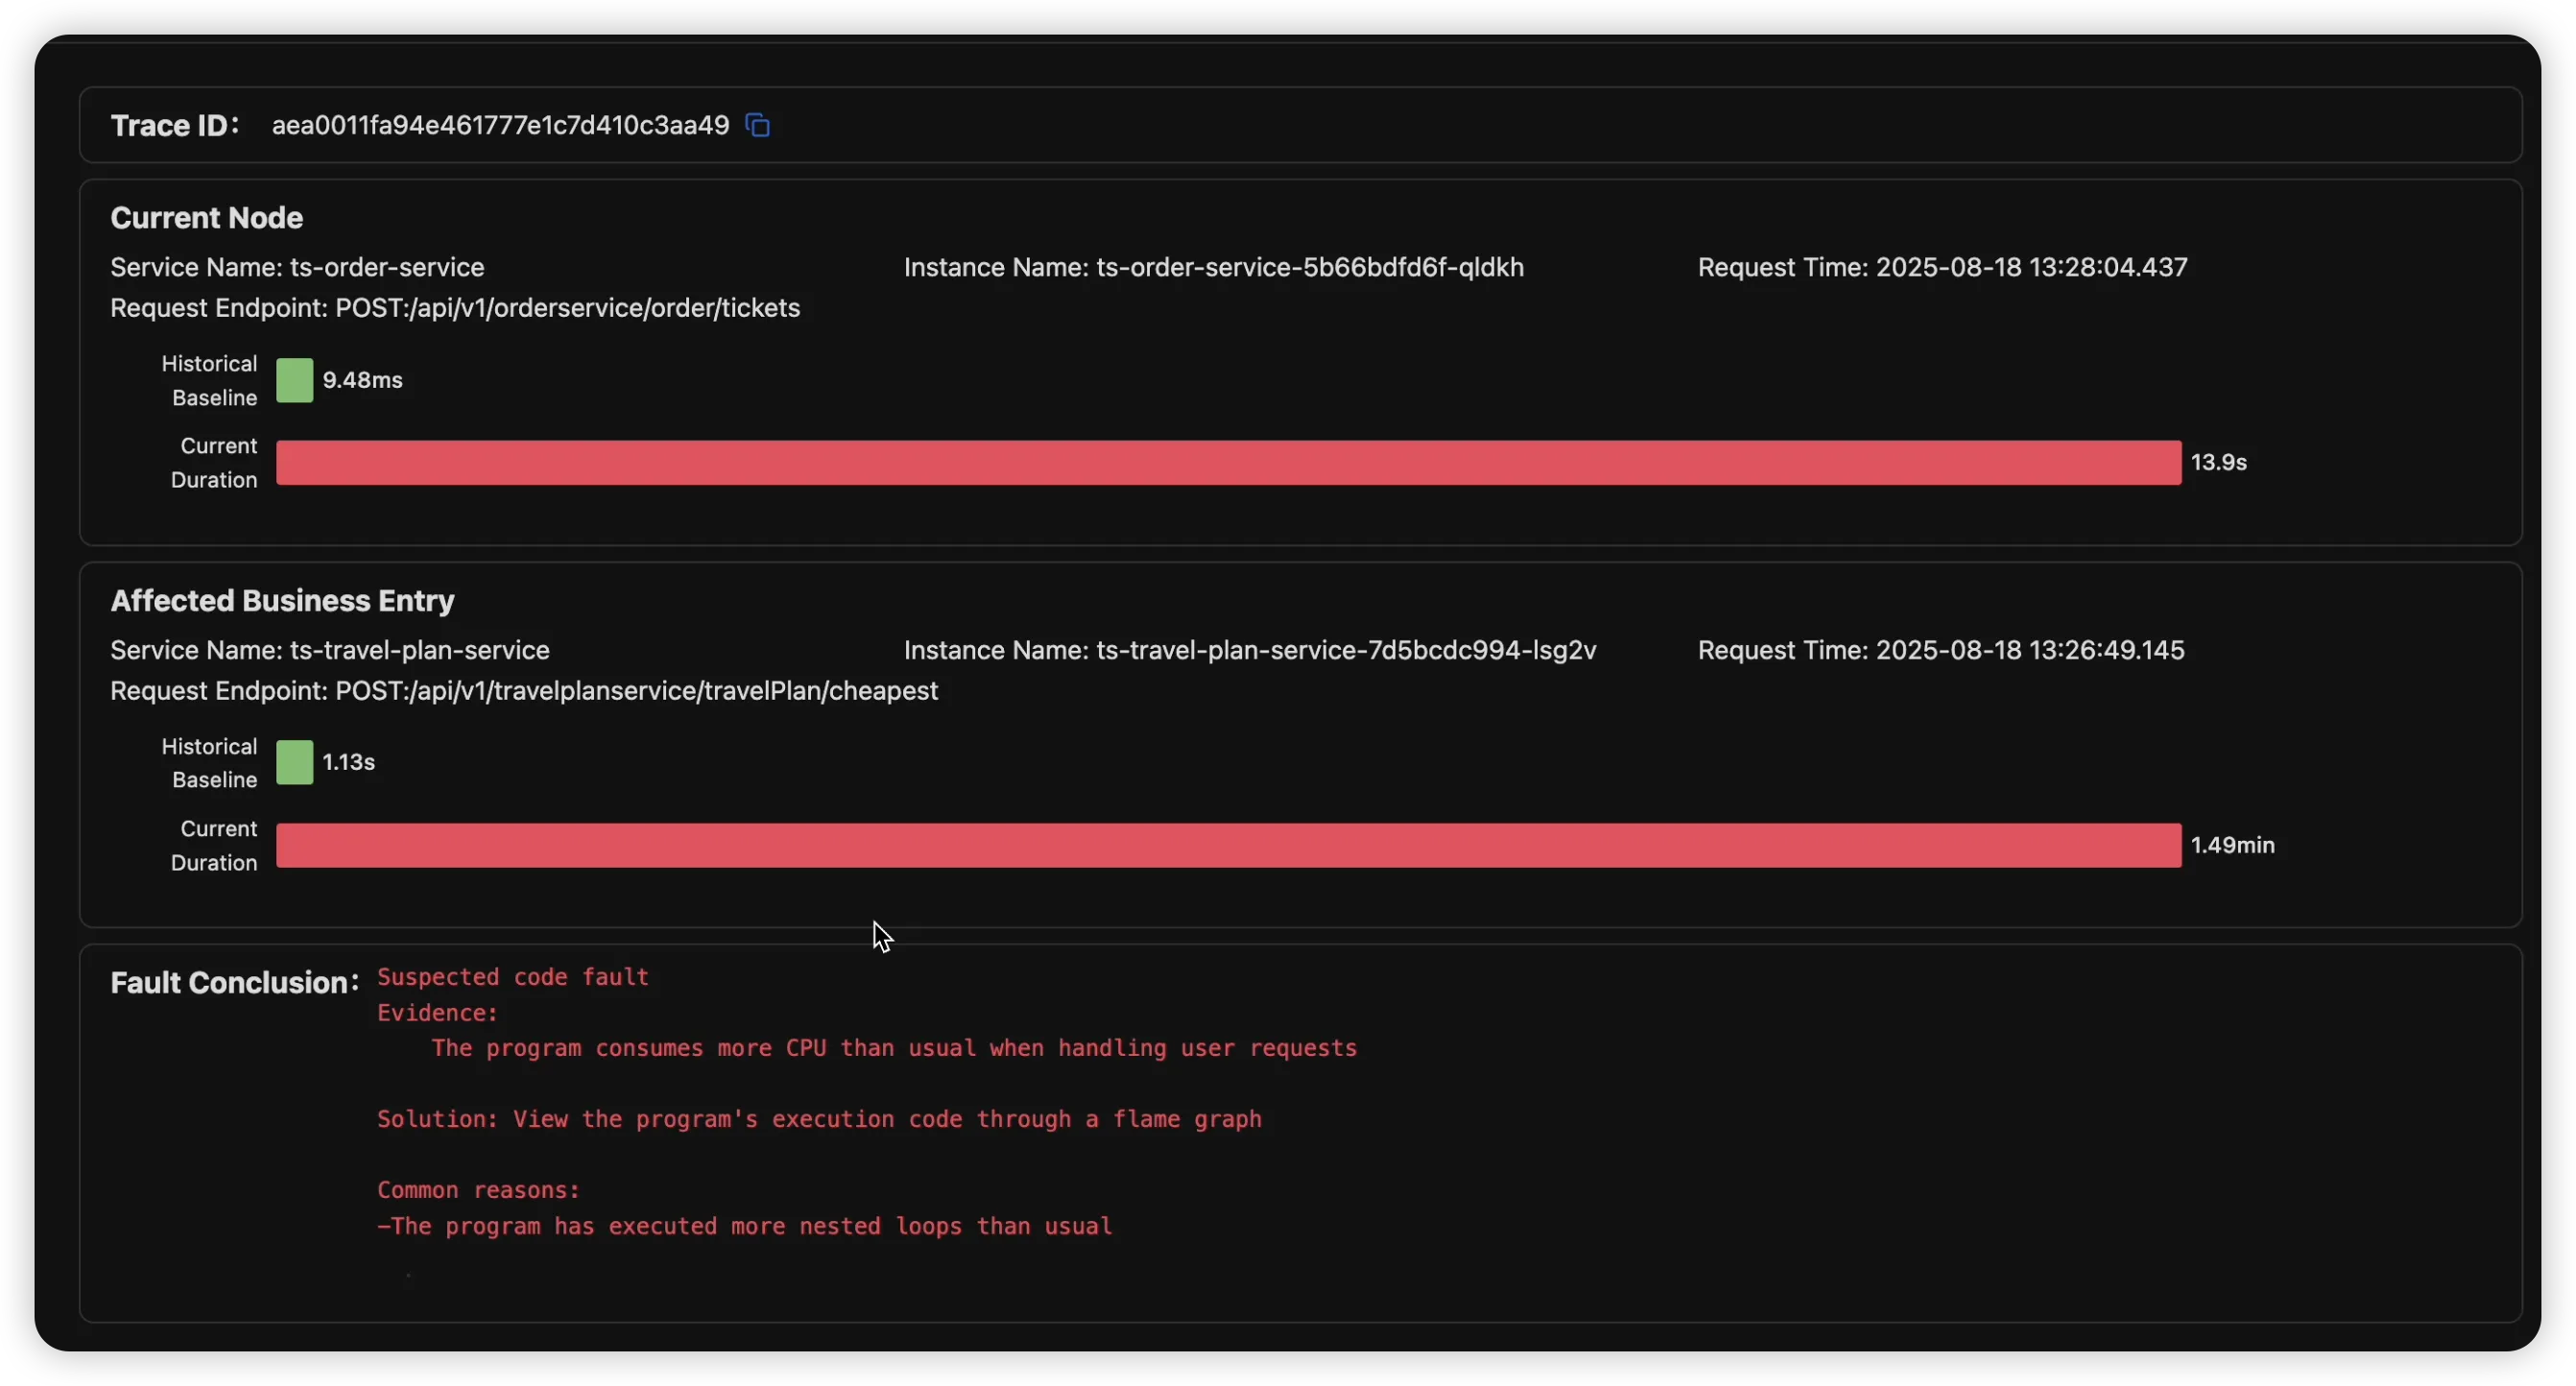Click instance name ts-travel-plan-service-7d5bcdc994-lsg2v
The width and height of the screenshot is (2576, 1386).
[1345, 651]
